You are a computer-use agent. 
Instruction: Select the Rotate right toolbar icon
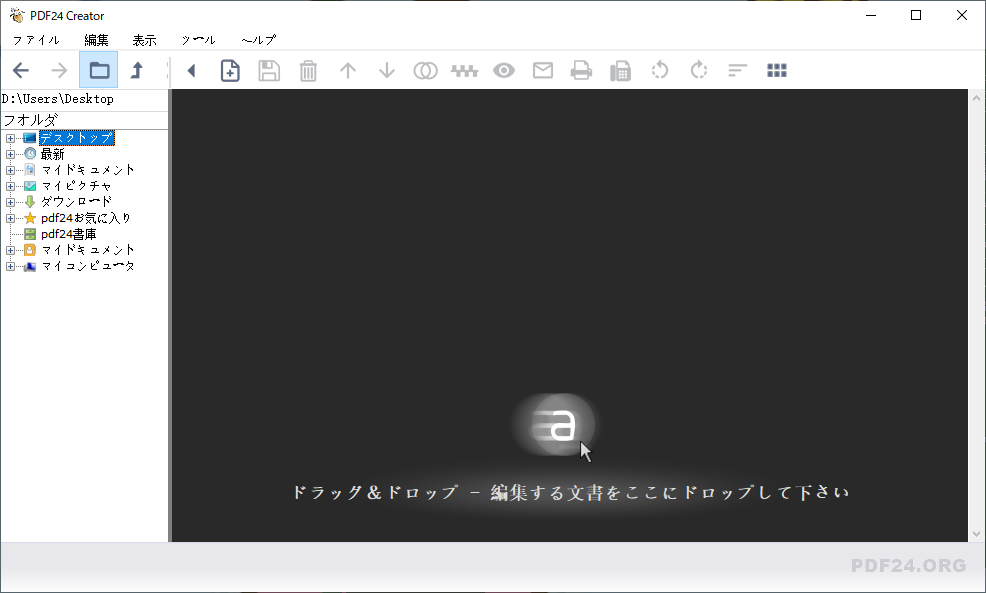pyautogui.click(x=698, y=70)
